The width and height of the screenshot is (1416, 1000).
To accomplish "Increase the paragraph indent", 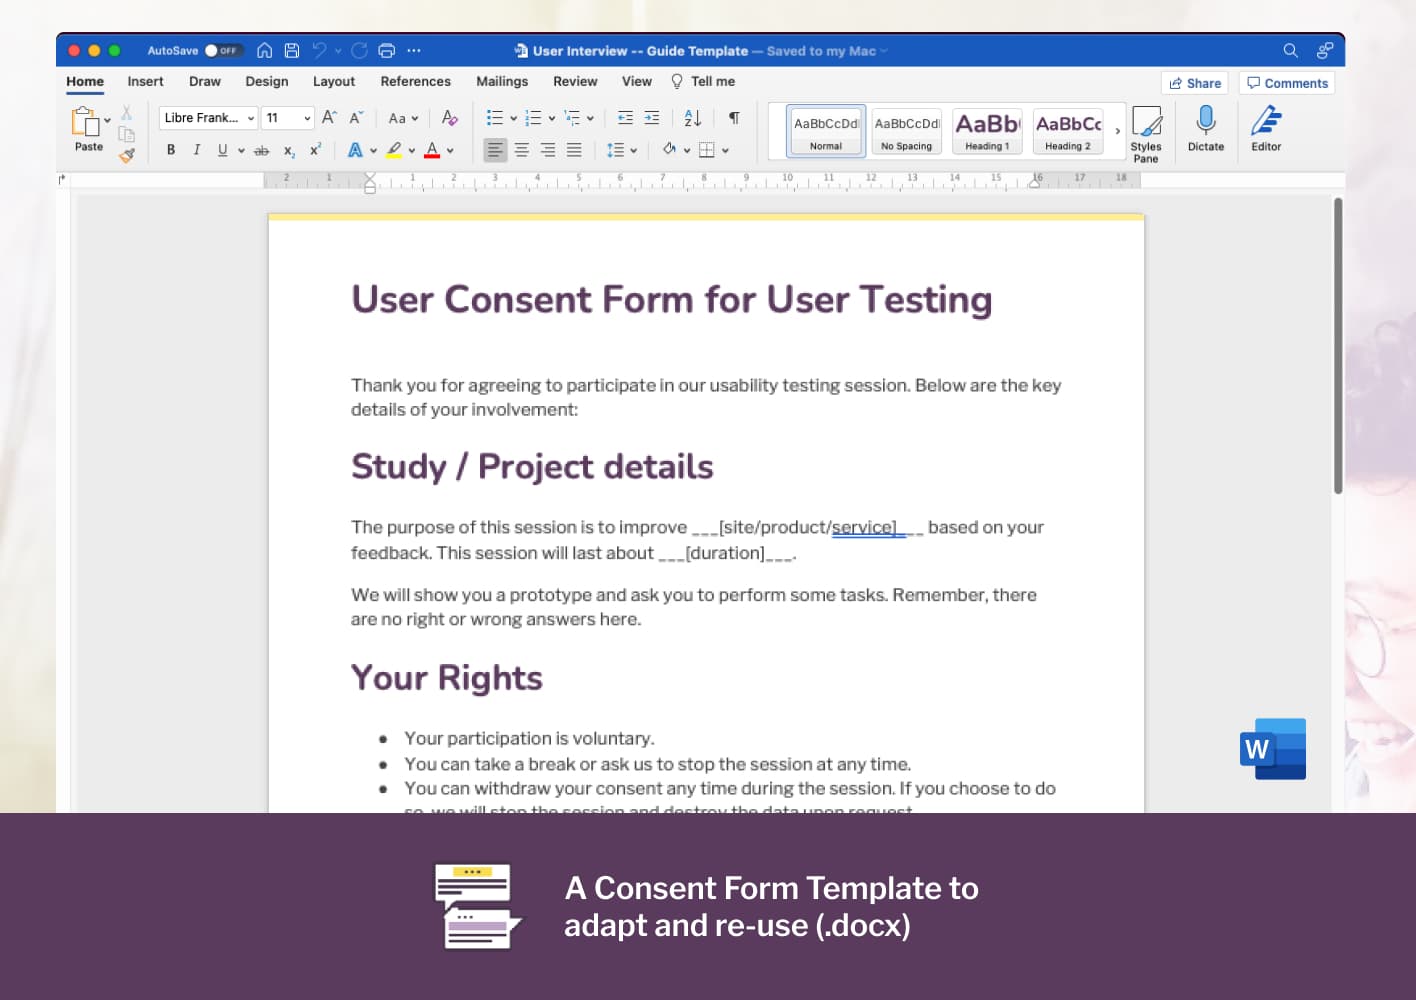I will (652, 118).
